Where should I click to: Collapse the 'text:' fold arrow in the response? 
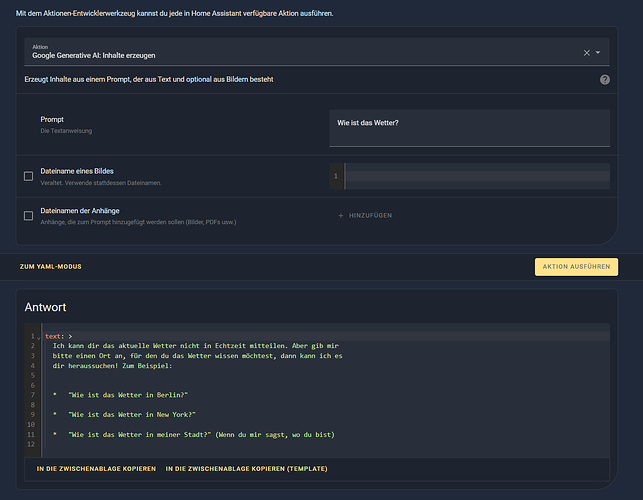click(x=39, y=338)
